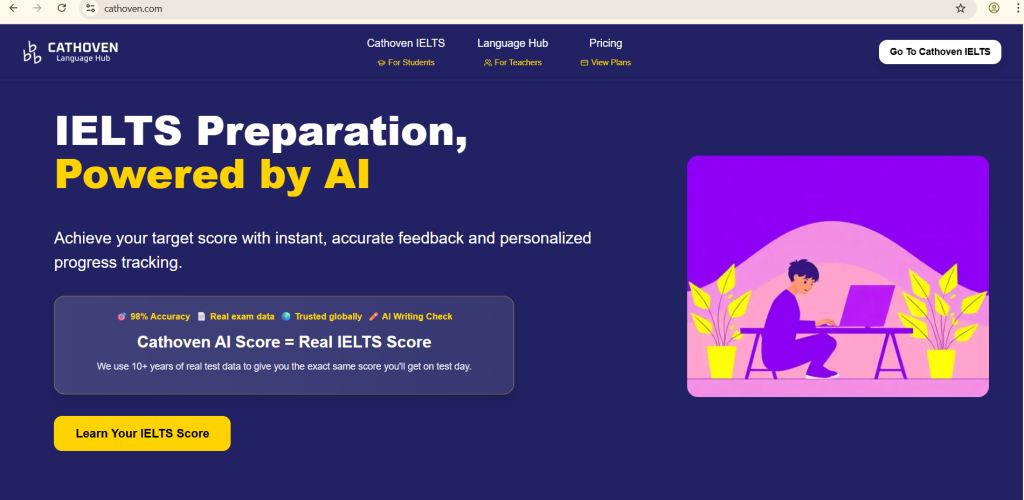Screen dimensions: 1024x500
Task: Open the View Plans link
Action: pyautogui.click(x=605, y=62)
